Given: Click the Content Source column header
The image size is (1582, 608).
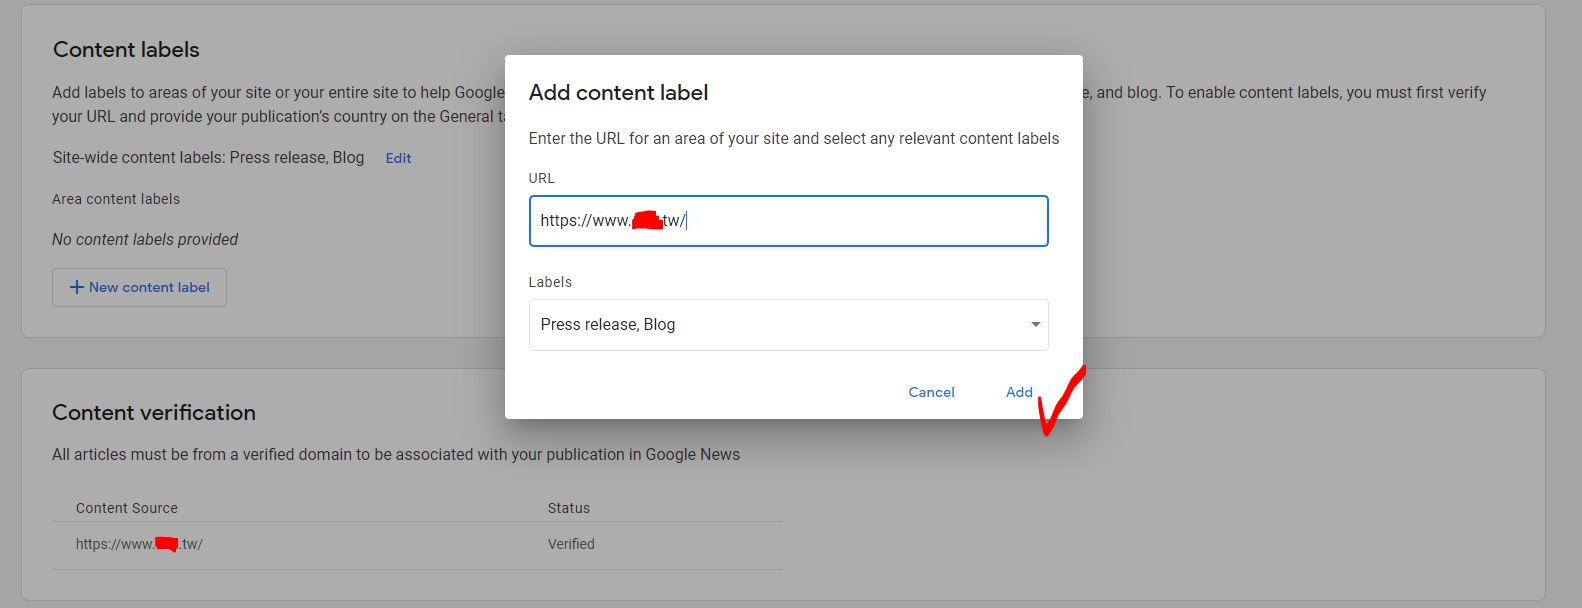Looking at the screenshot, I should (x=127, y=508).
